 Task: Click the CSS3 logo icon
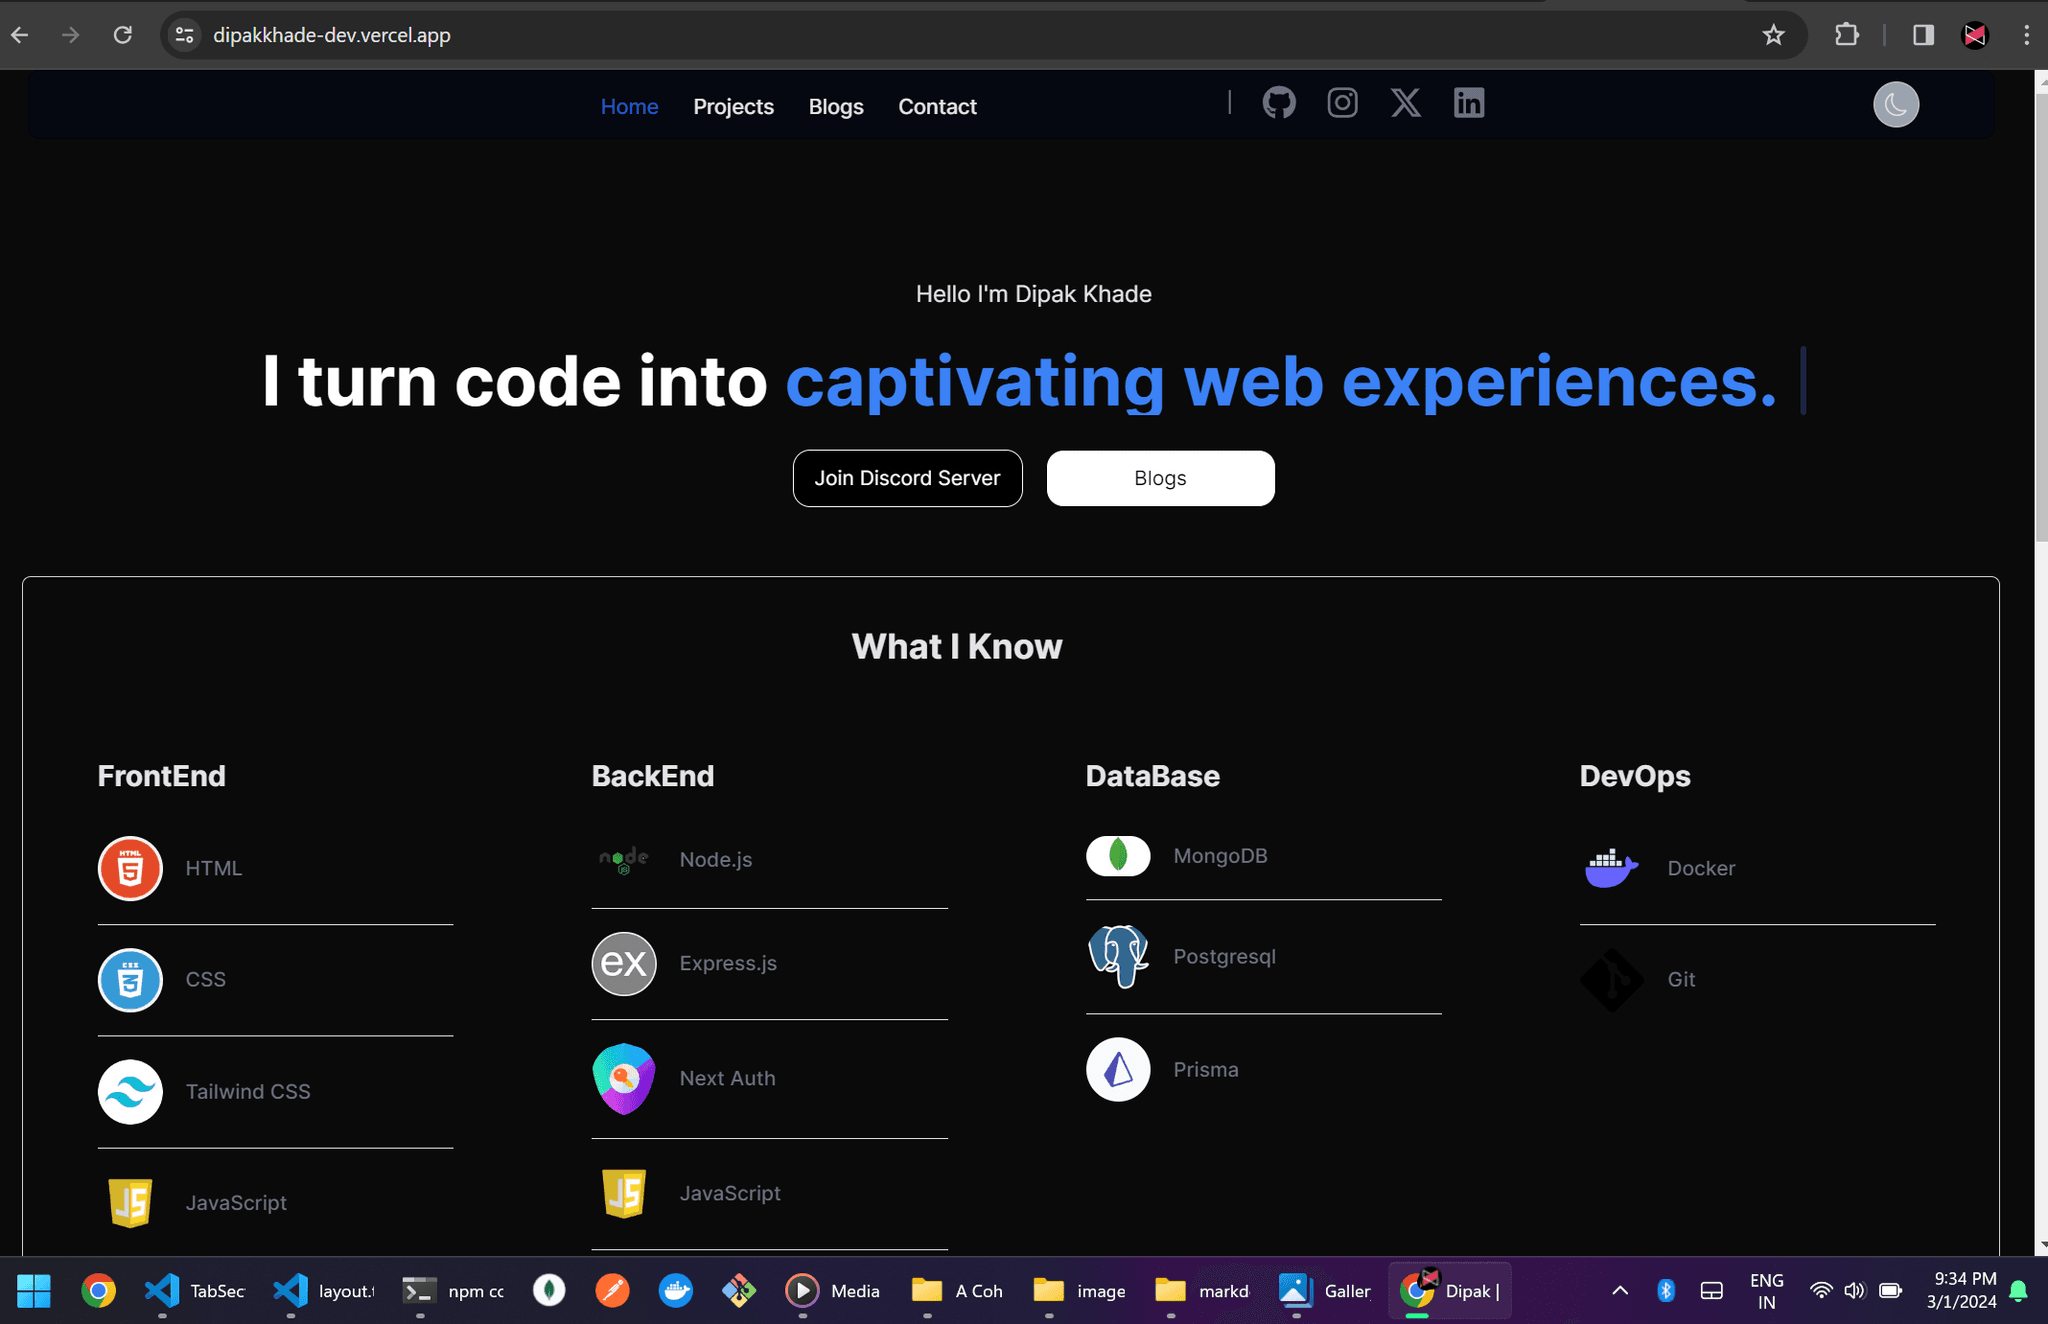coord(130,980)
